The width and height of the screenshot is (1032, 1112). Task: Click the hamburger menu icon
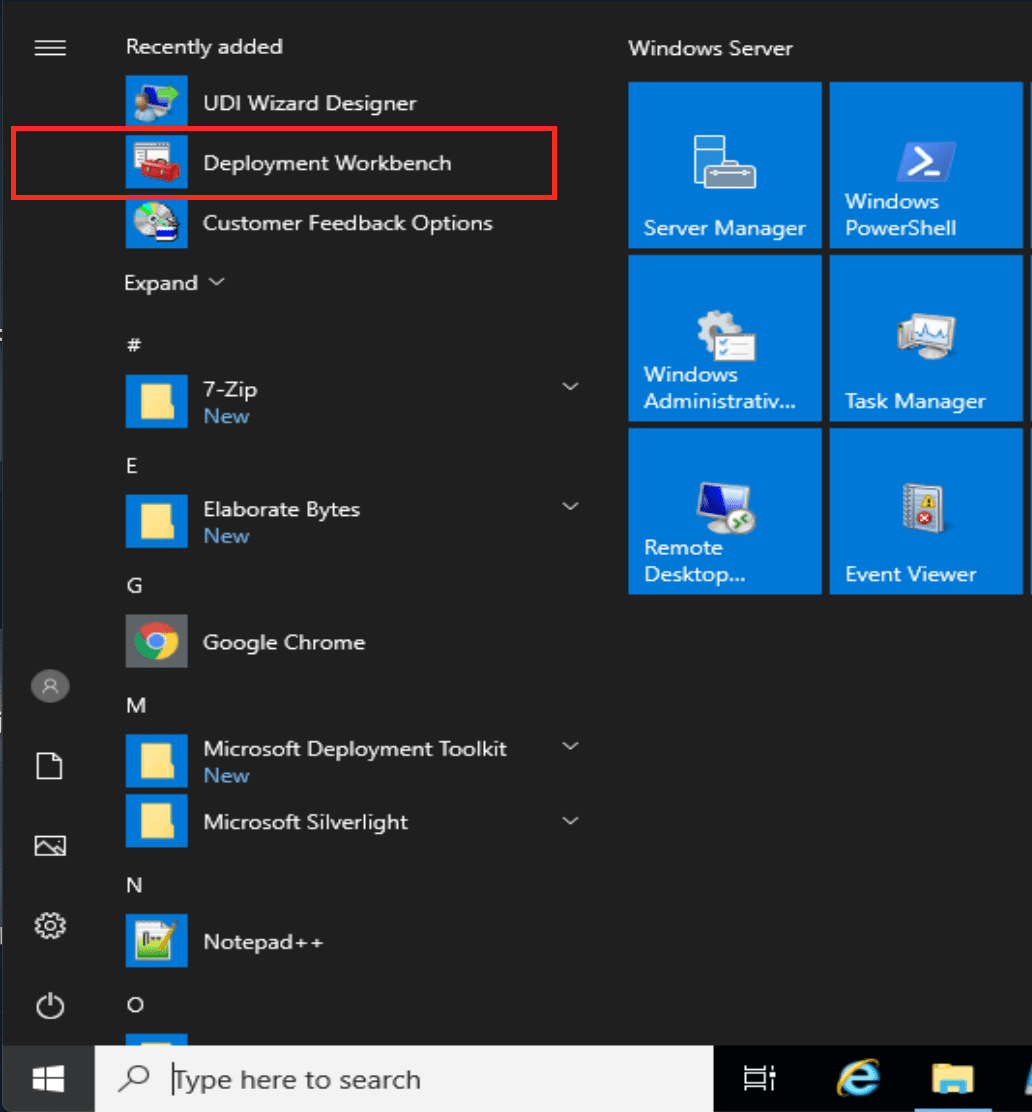click(50, 48)
